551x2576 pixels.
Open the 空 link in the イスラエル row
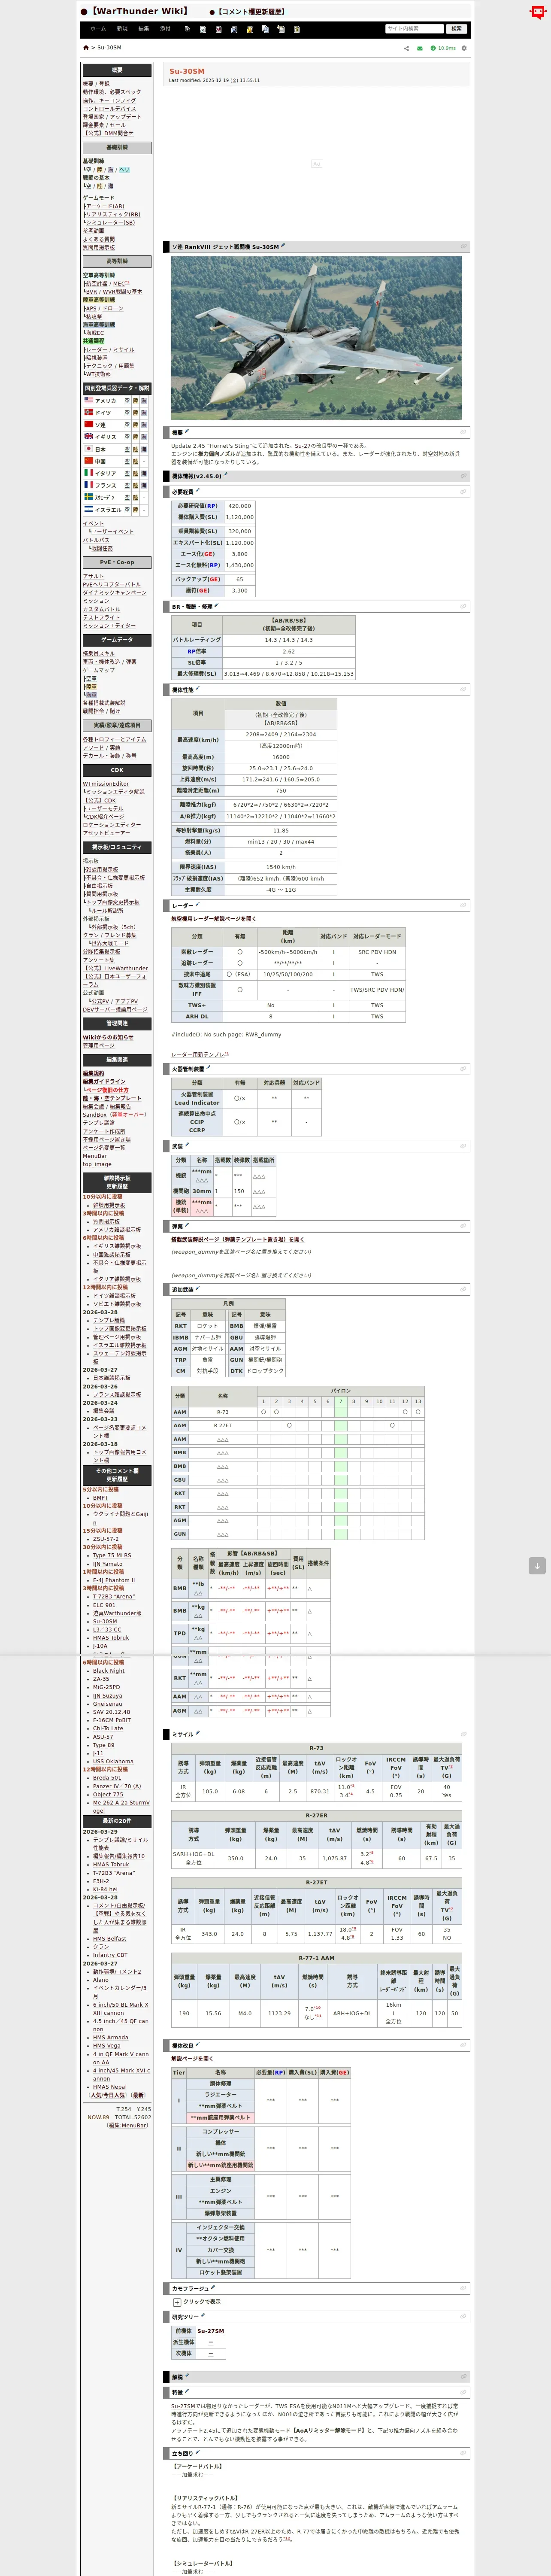click(x=127, y=509)
